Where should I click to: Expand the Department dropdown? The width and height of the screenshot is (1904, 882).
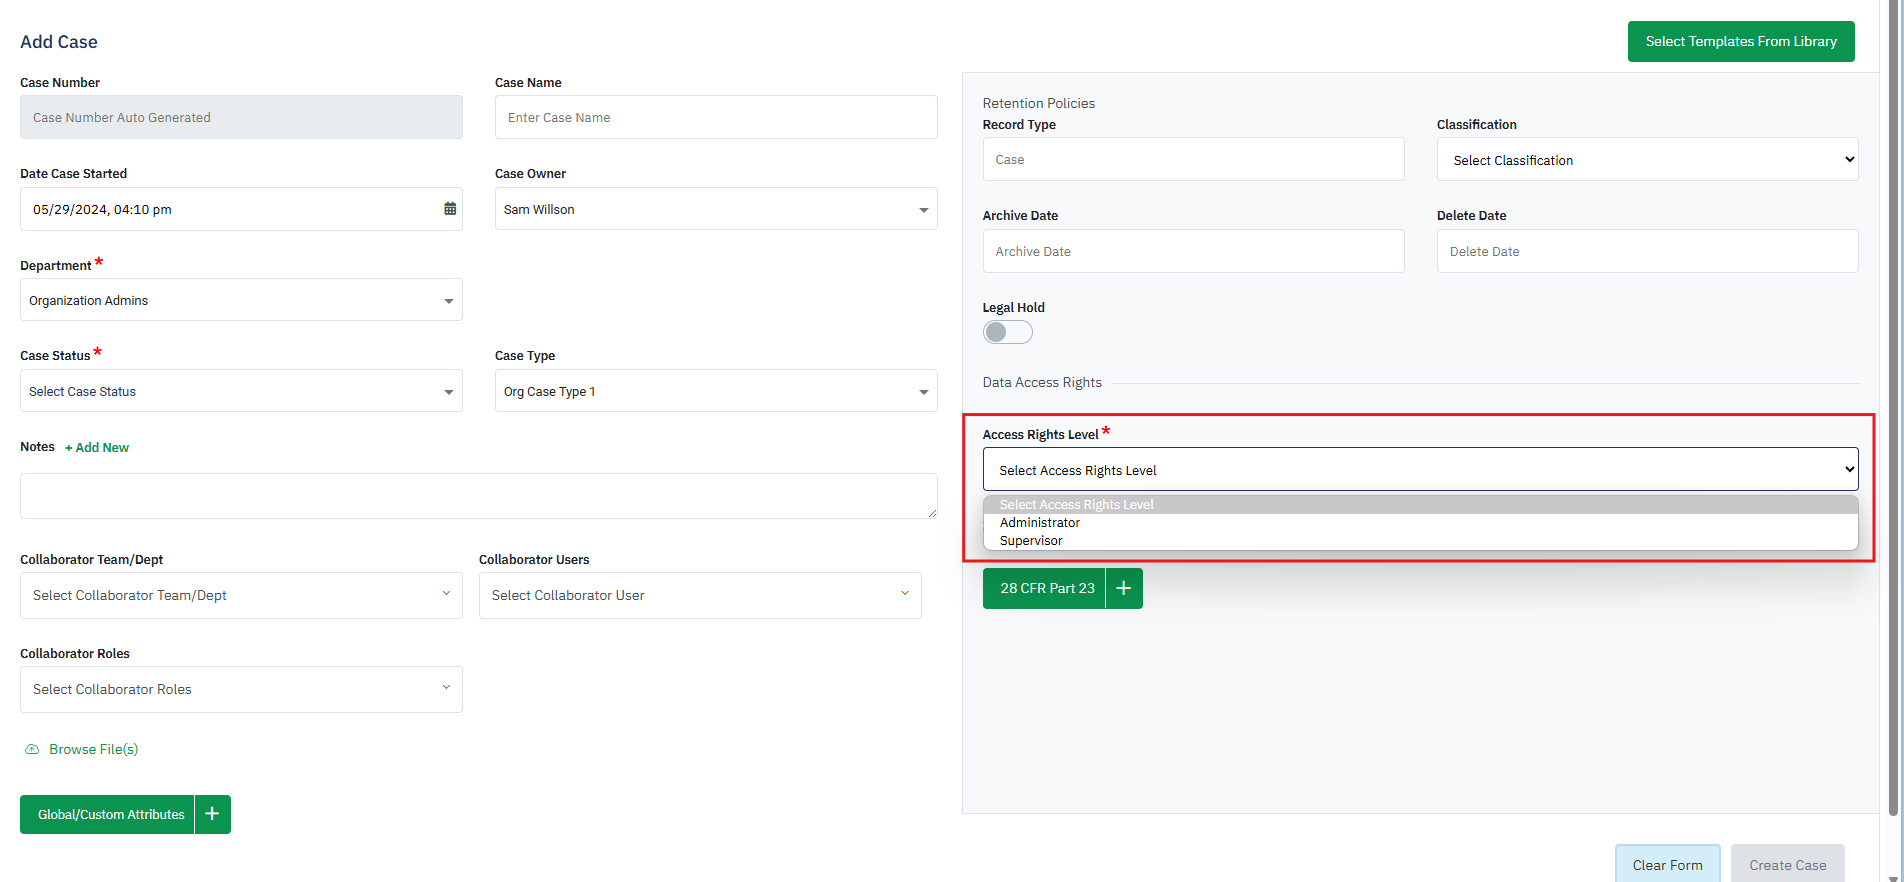coord(241,300)
